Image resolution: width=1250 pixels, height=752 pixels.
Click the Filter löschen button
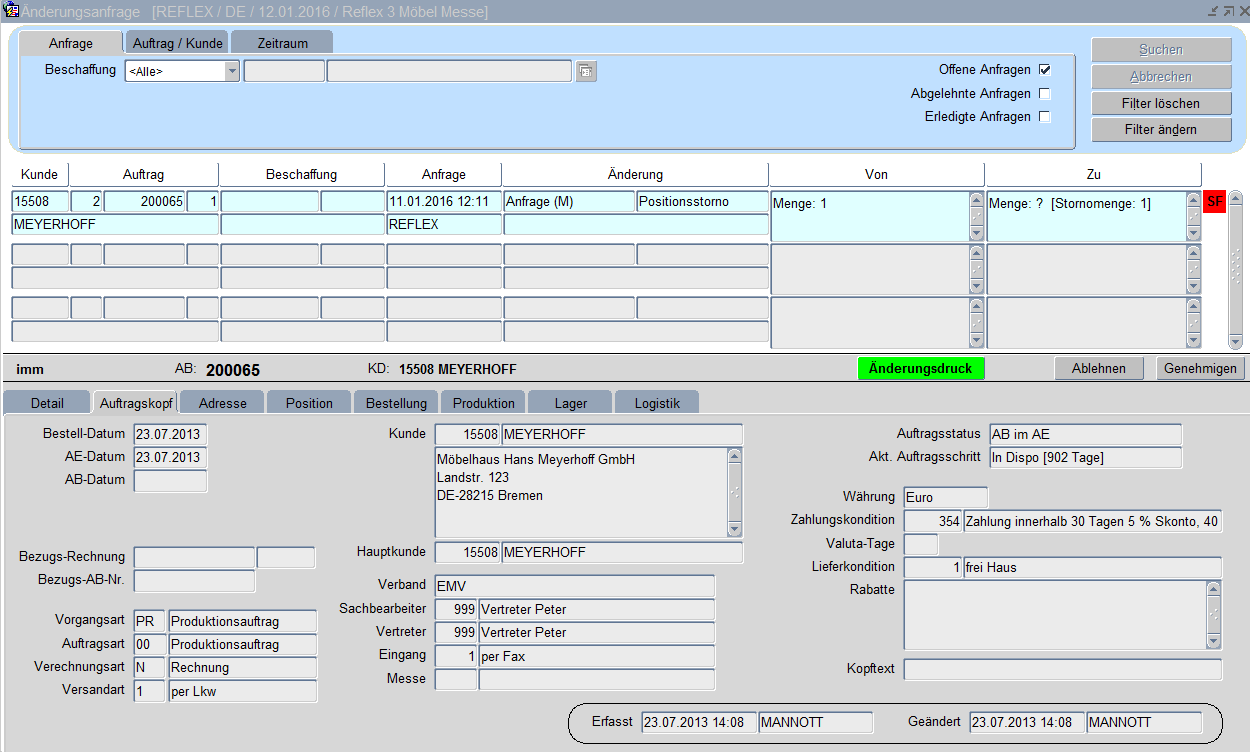point(1161,103)
